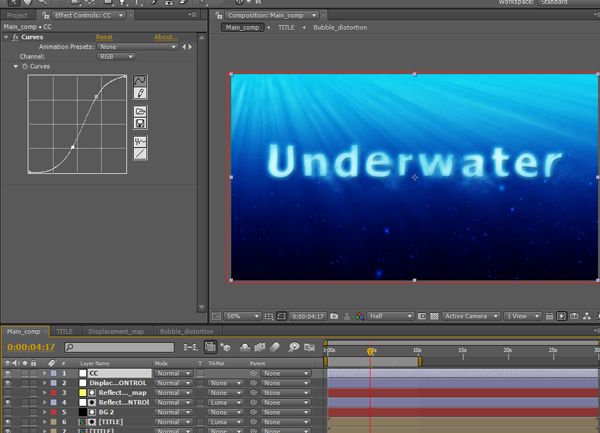This screenshot has width=600, height=433.
Task: Open TrkMat Luma dropdown for Reflect...NTROl layer
Action: click(225, 402)
